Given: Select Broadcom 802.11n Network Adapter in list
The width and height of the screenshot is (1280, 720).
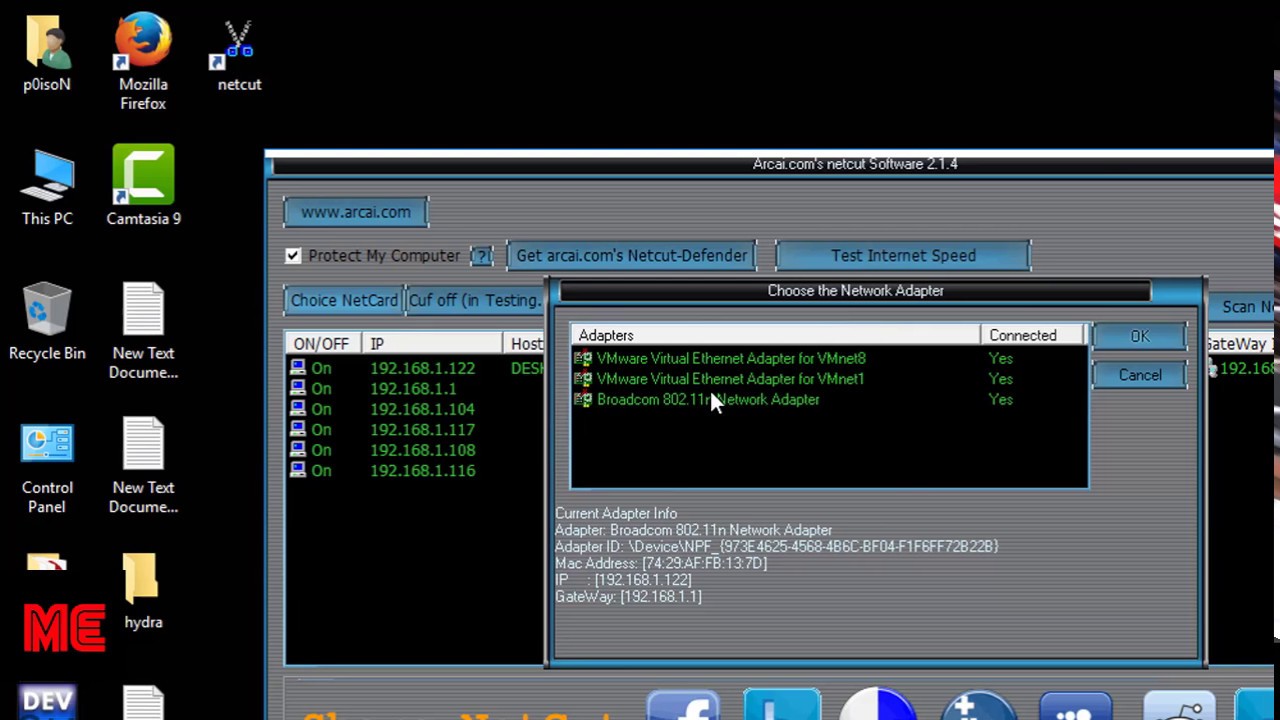Looking at the screenshot, I should coord(708,400).
